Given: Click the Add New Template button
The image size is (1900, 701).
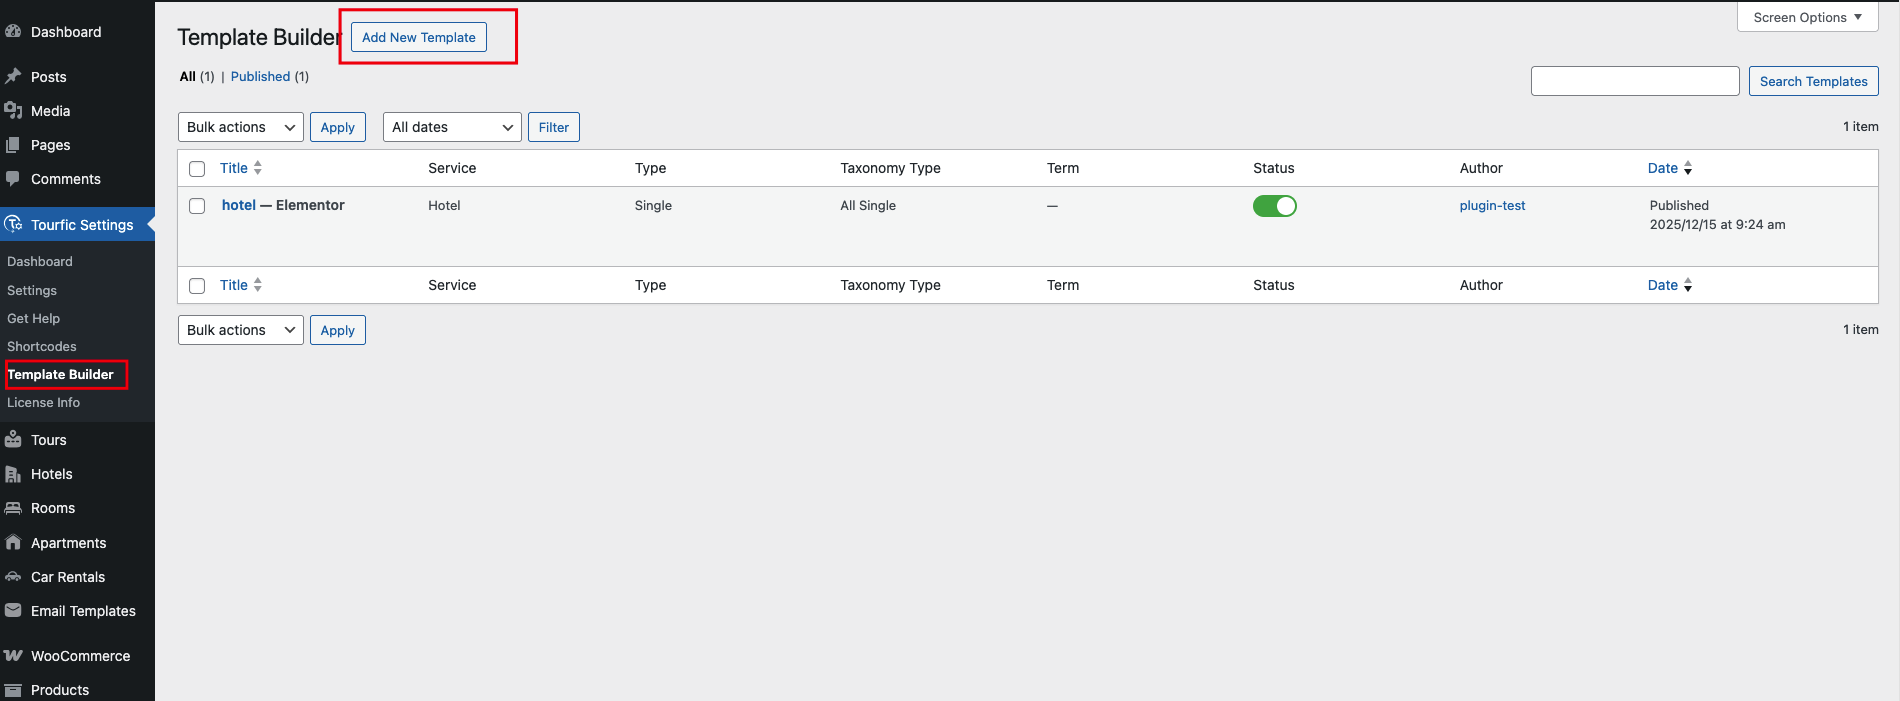Looking at the screenshot, I should tap(418, 37).
